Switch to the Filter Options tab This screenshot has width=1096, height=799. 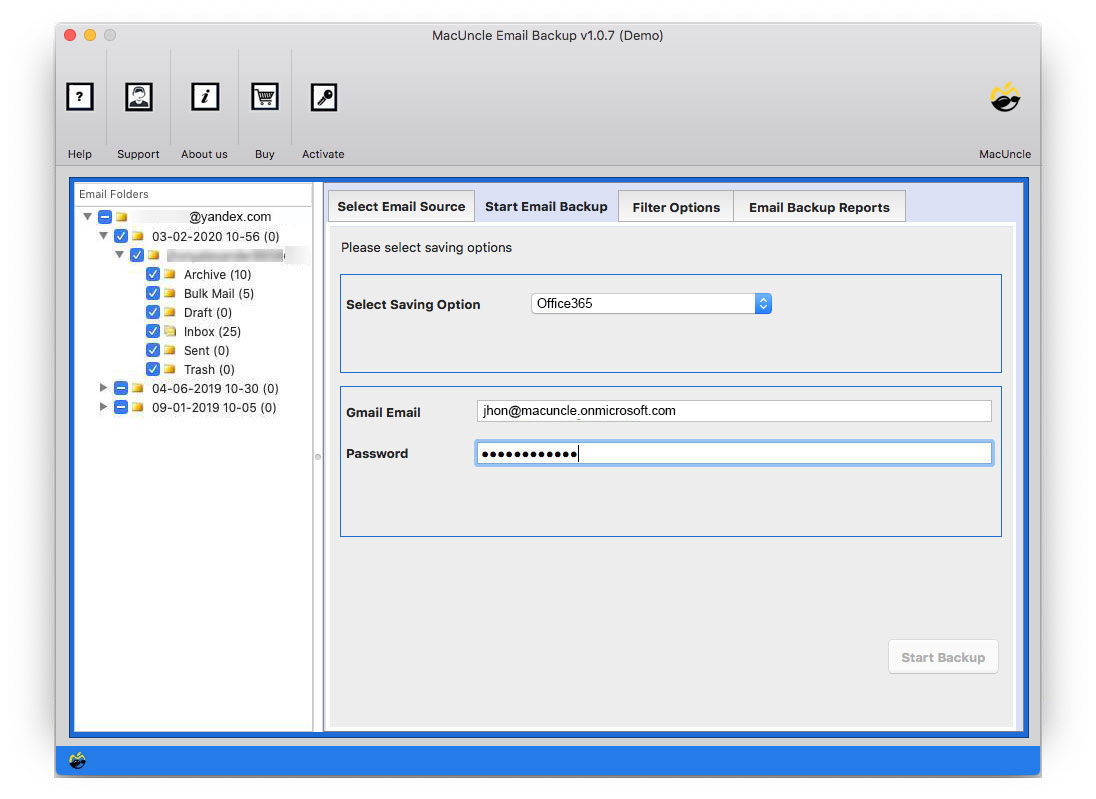675,206
